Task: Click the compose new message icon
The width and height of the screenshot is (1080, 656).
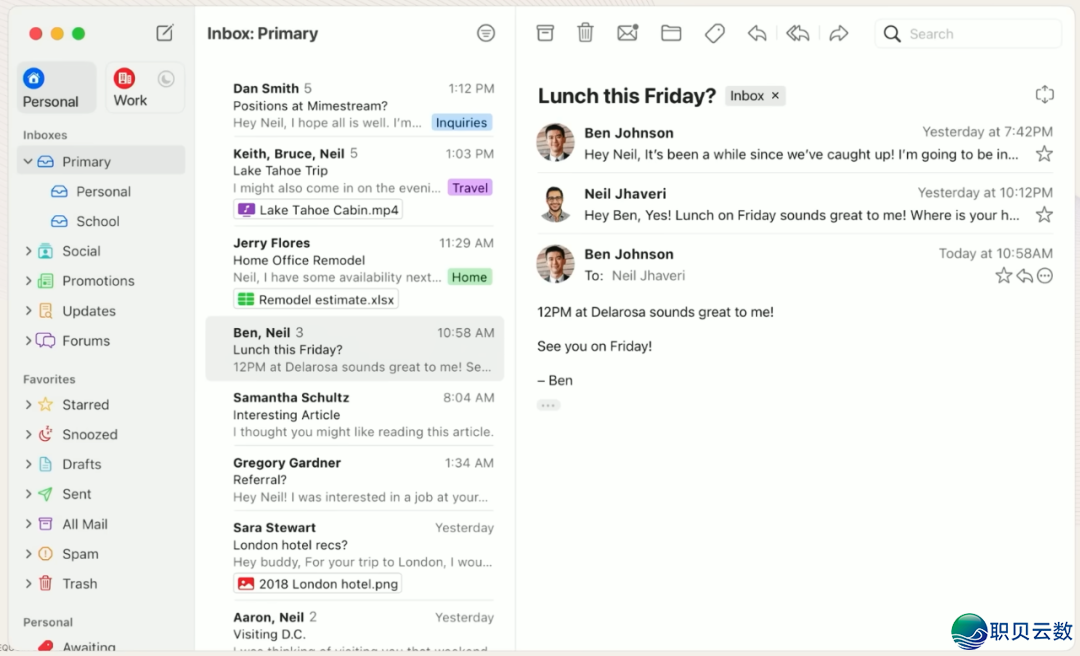Action: click(165, 33)
